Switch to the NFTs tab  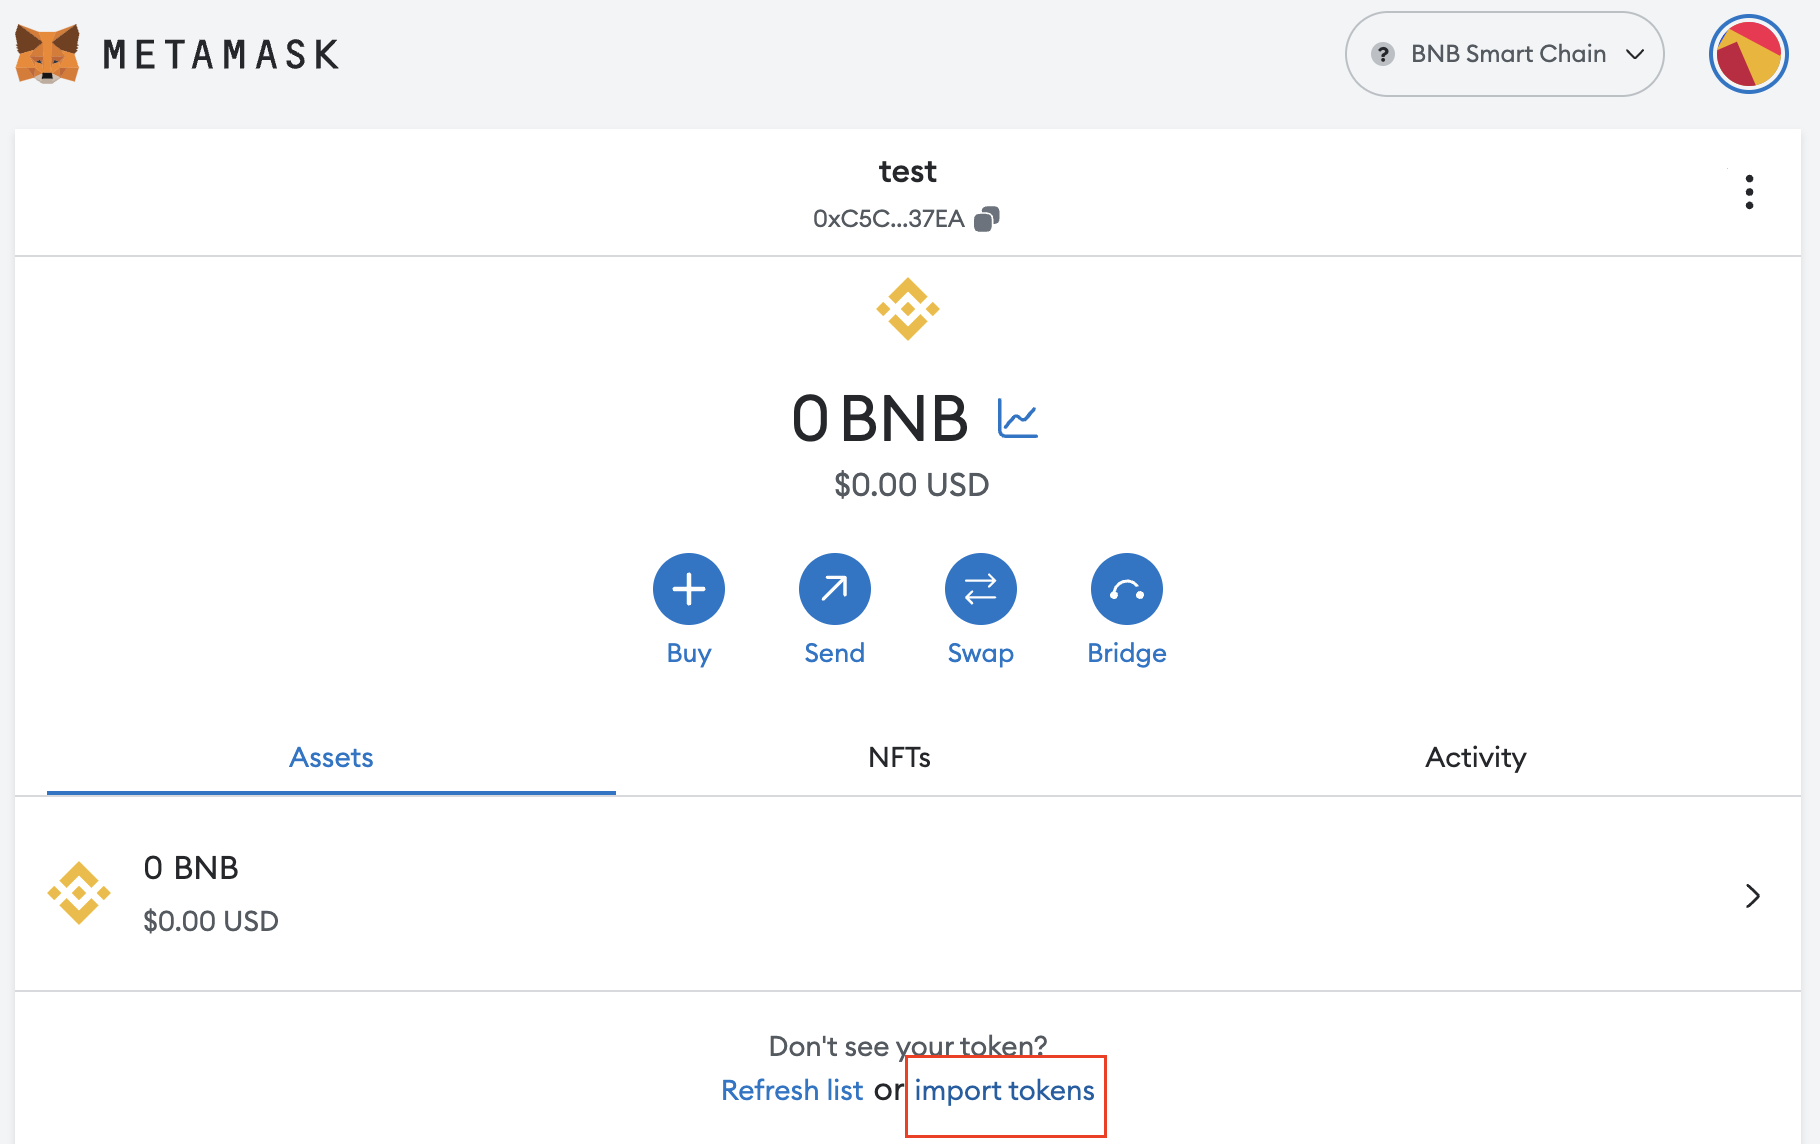coord(899,758)
